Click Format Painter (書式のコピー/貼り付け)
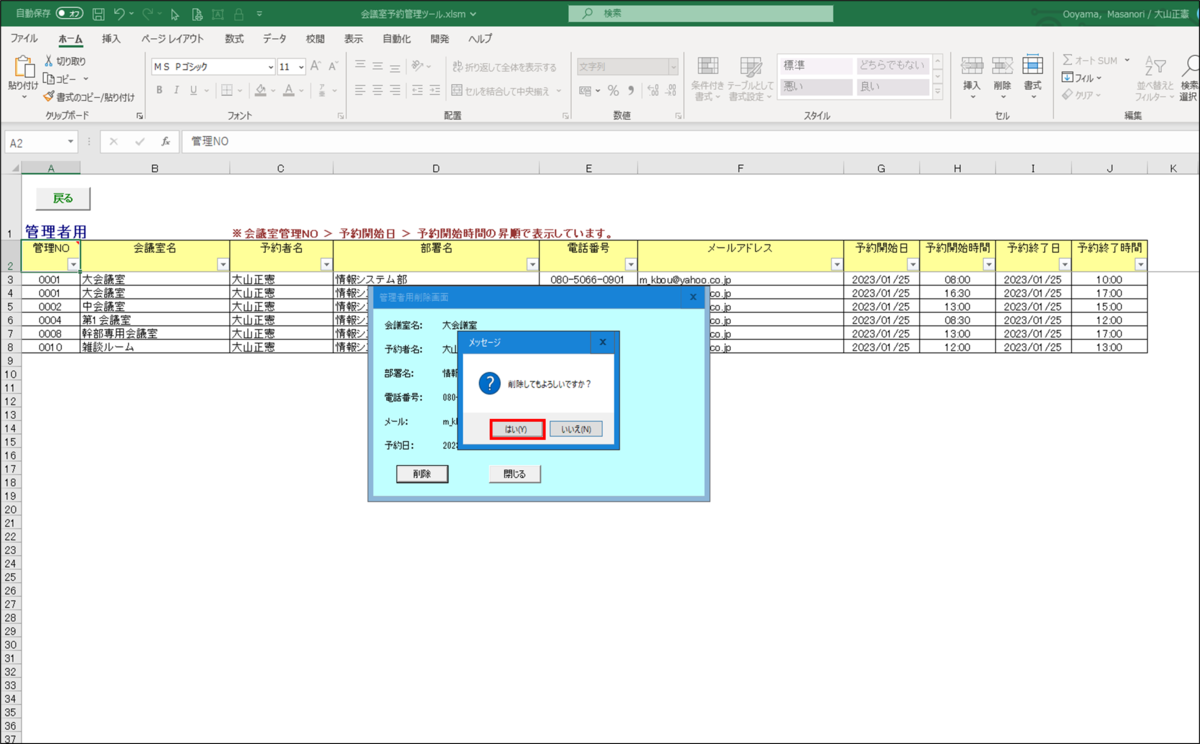The width and height of the screenshot is (1200, 744). click(89, 97)
